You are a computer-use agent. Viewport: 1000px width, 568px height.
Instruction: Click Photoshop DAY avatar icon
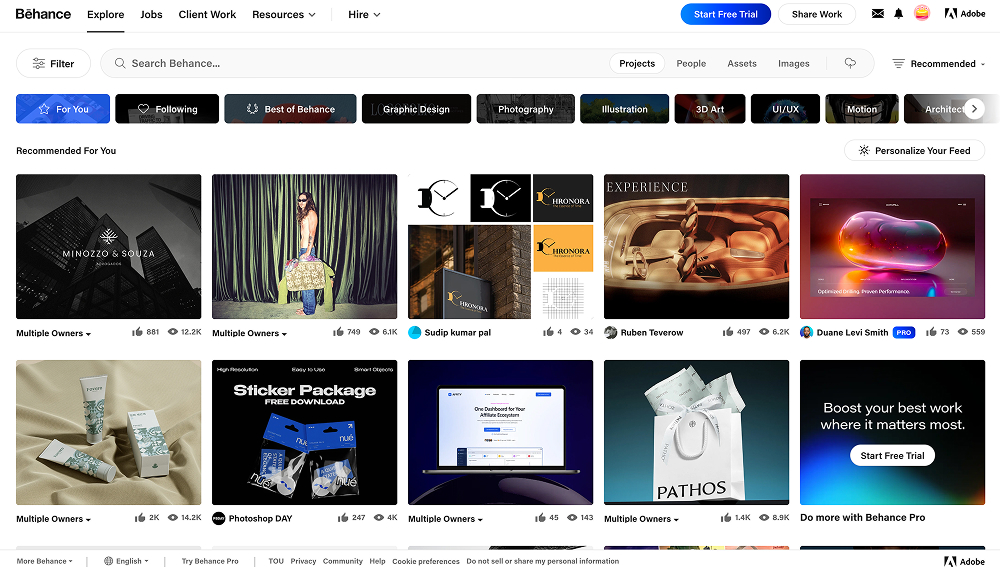pyautogui.click(x=218, y=518)
